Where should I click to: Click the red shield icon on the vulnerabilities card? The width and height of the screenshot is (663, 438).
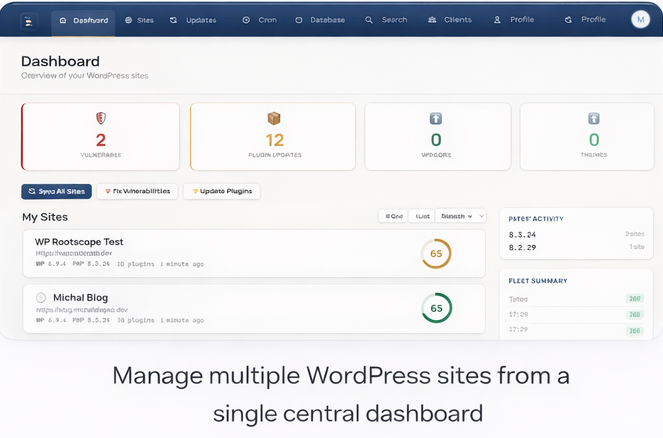pos(101,118)
